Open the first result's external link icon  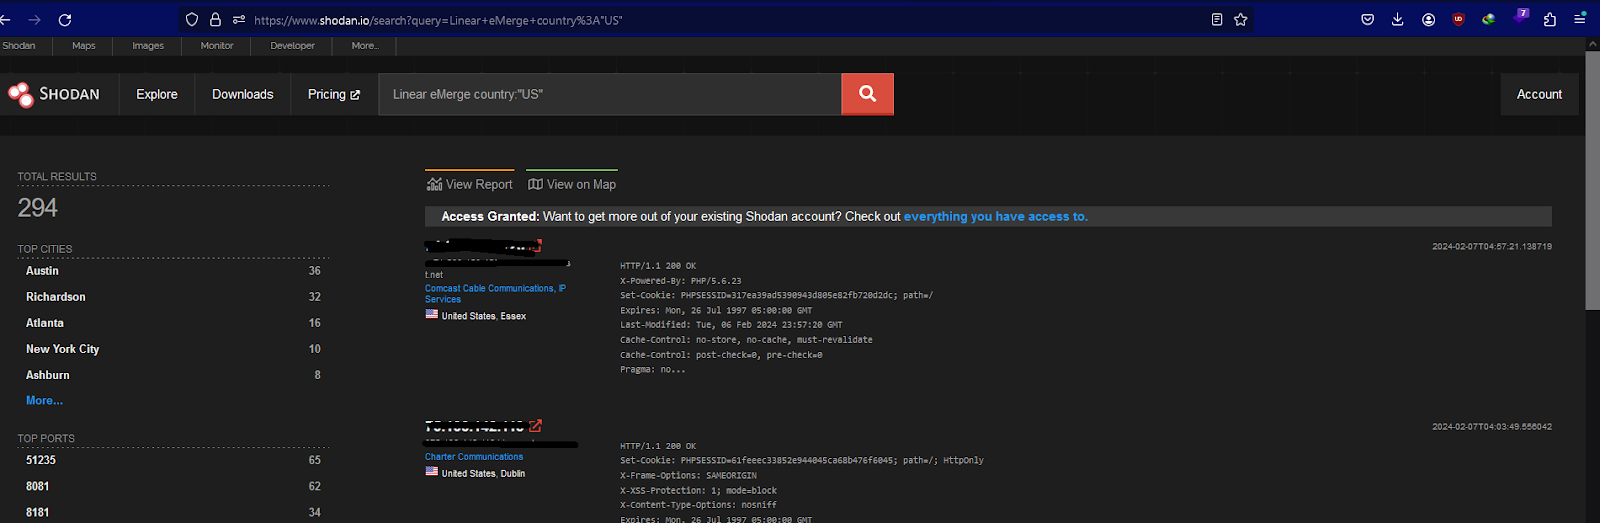tap(538, 245)
